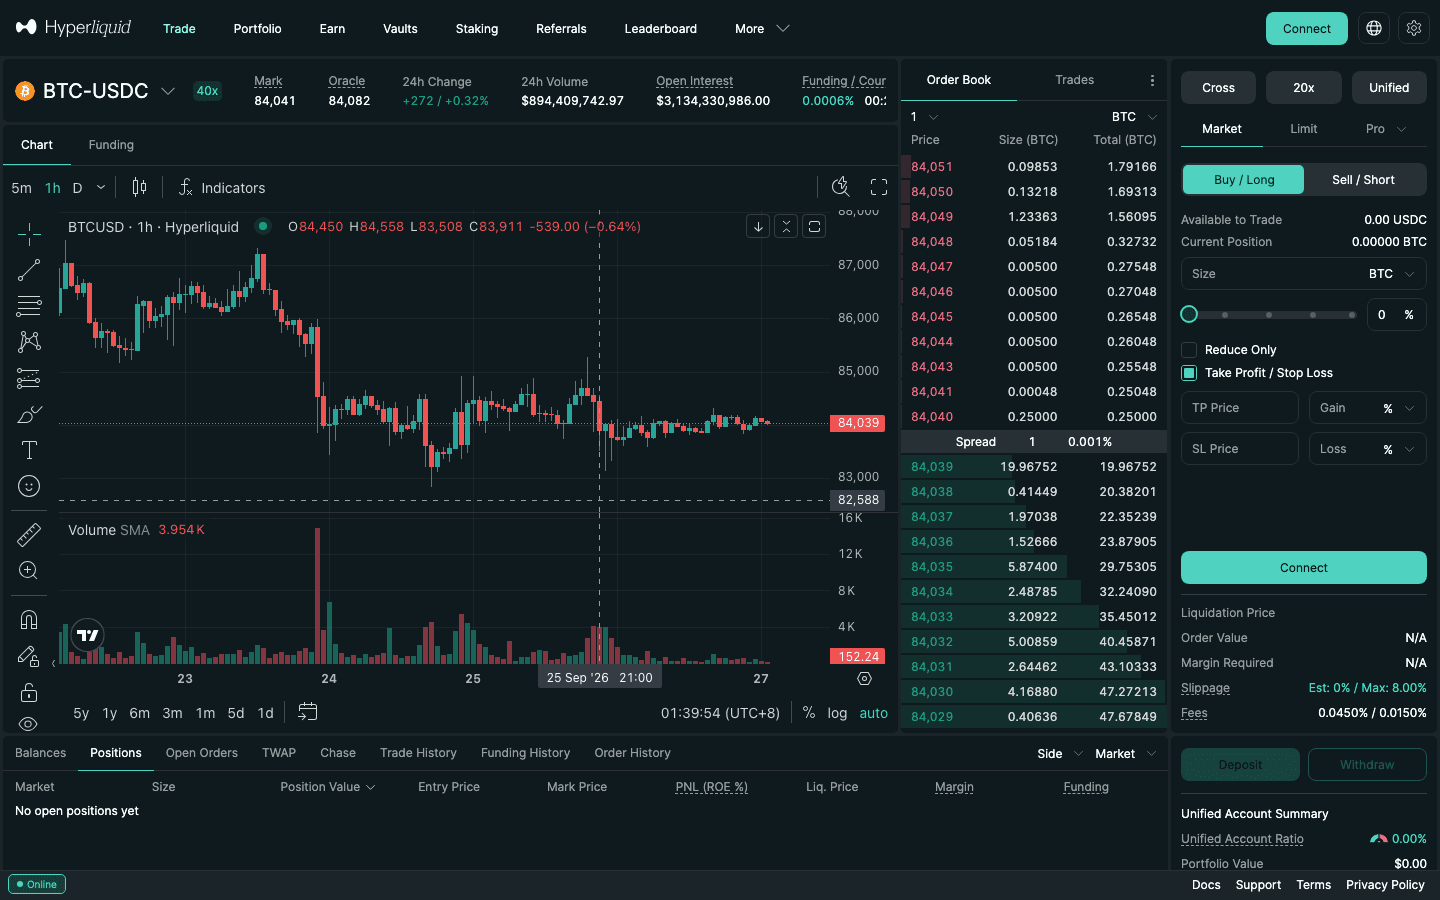Collapse the chart pane with X arrows icon

pyautogui.click(x=786, y=227)
